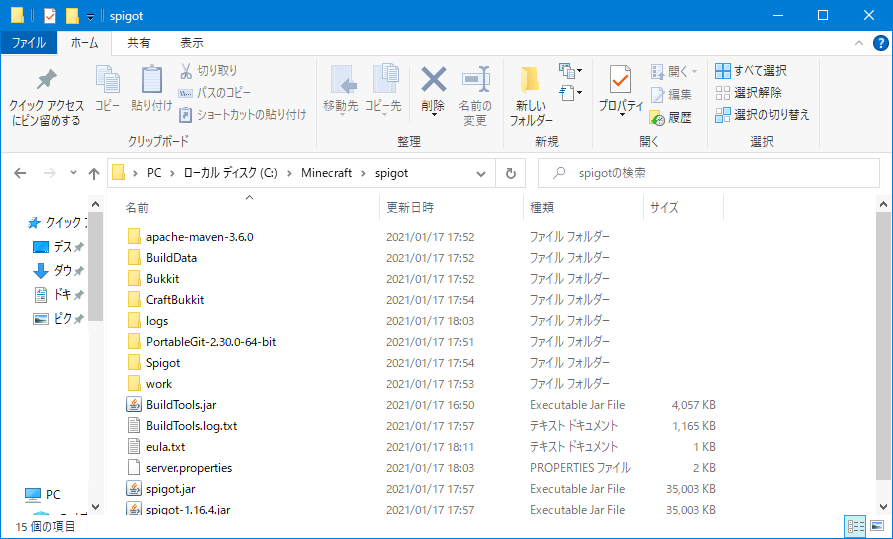This screenshot has height=539, width=893.
Task: Invert Selection (選択の切り替え)
Action: (x=762, y=115)
